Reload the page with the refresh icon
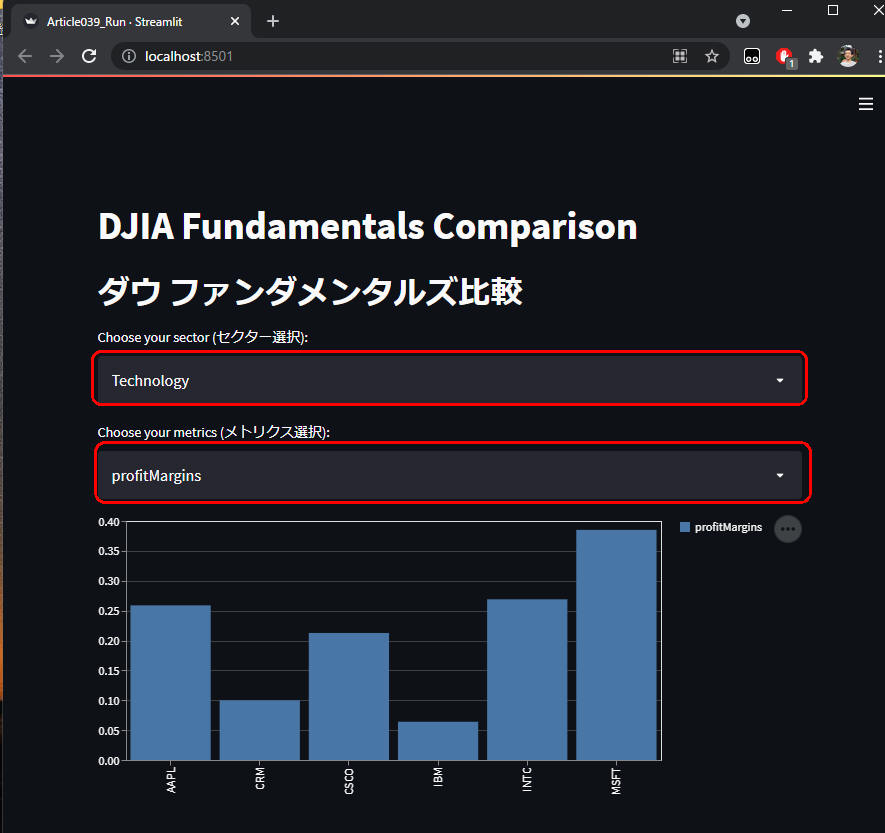Screen dimensions: 885x833 point(89,56)
